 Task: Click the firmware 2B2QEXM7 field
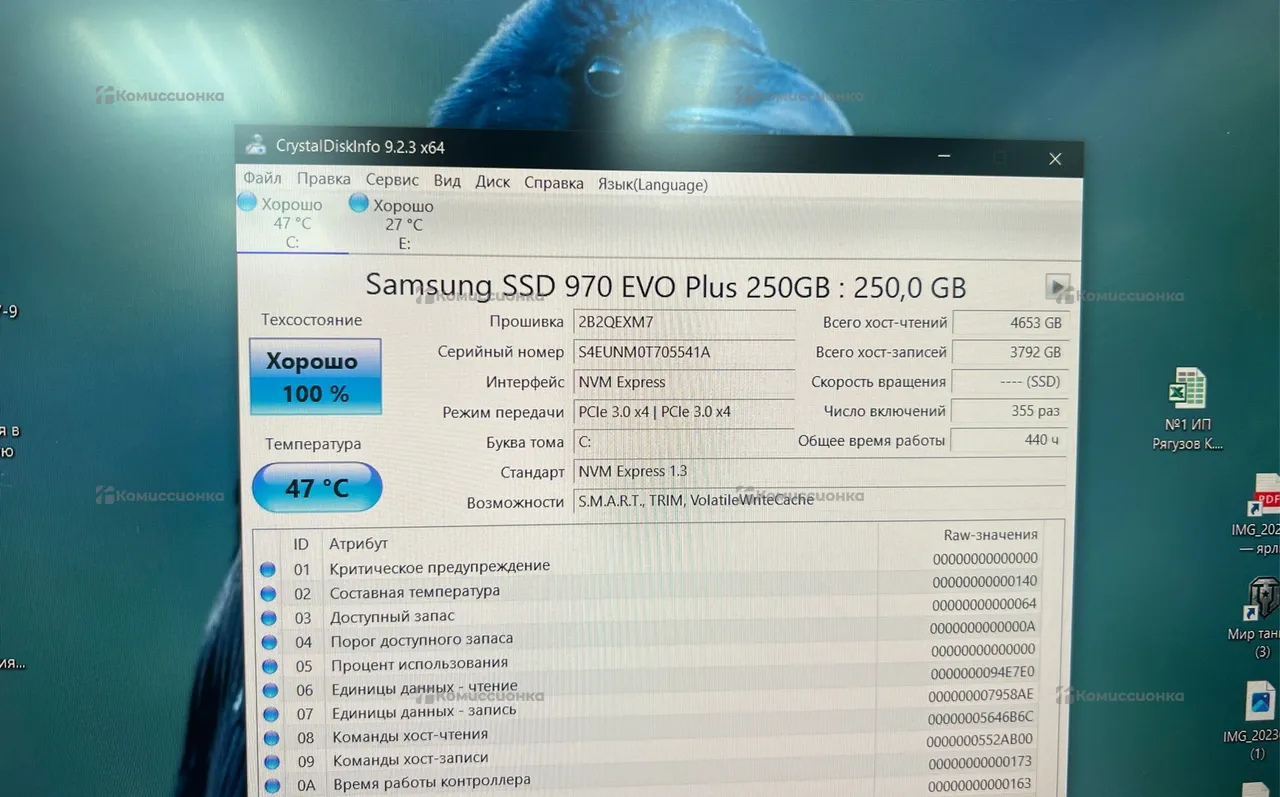[683, 322]
